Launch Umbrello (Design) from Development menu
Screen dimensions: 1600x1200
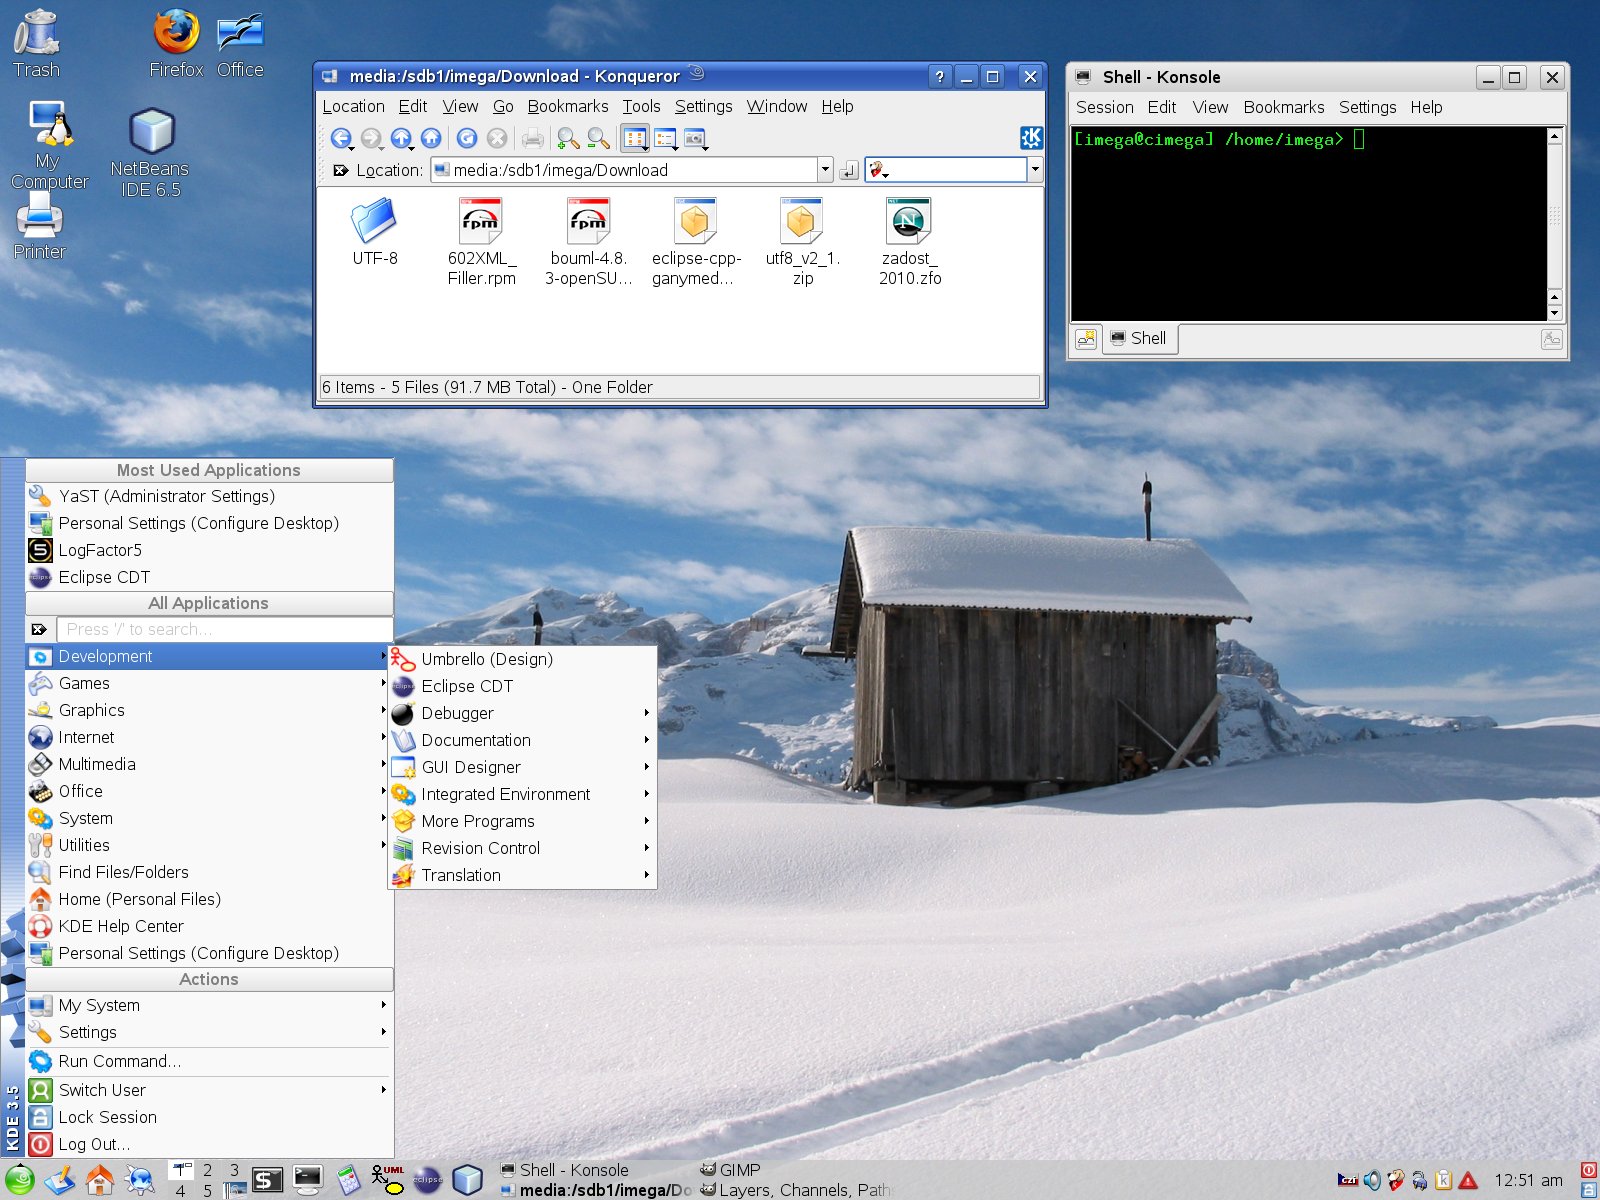click(521, 659)
